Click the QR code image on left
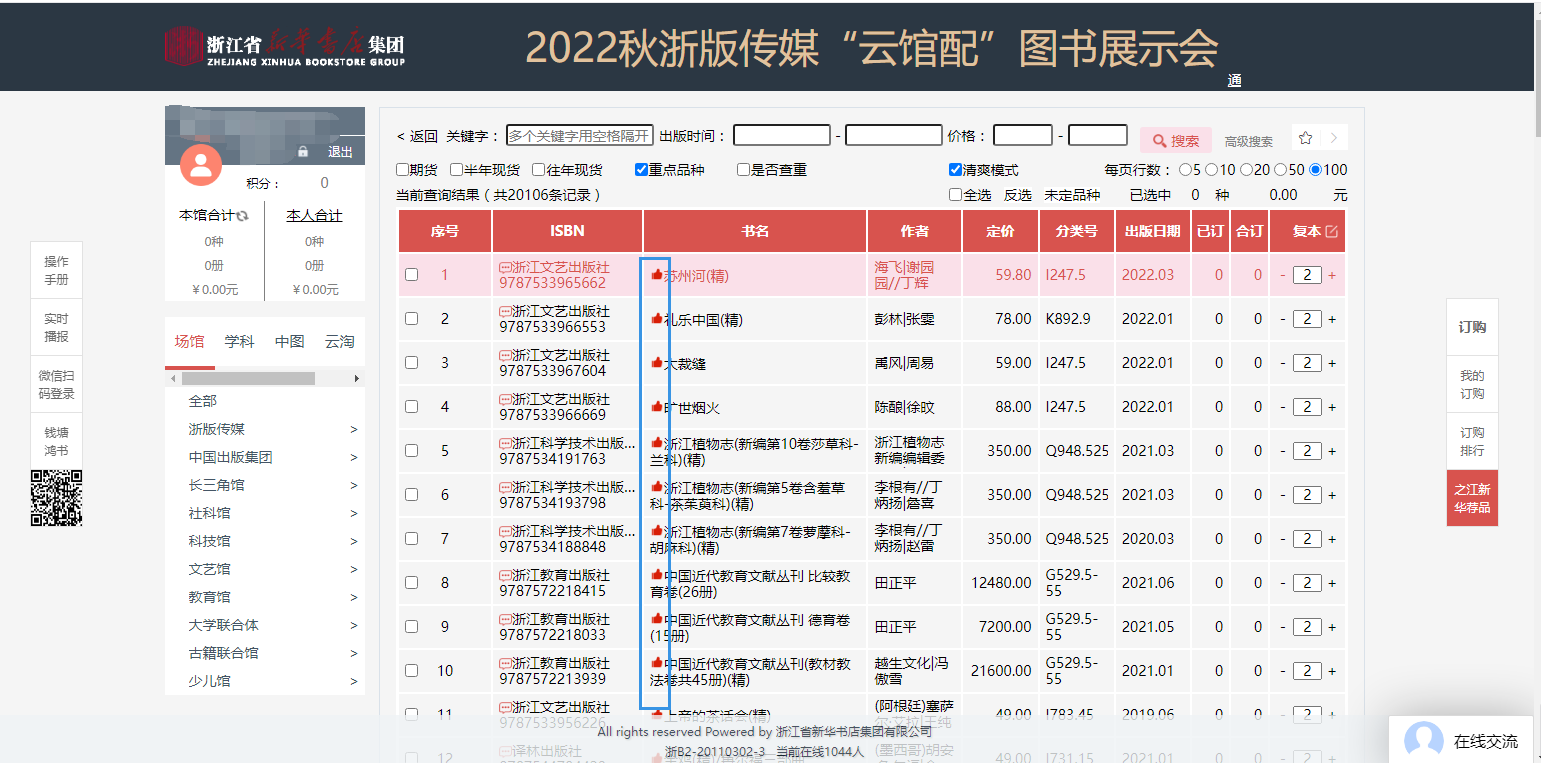 point(56,498)
